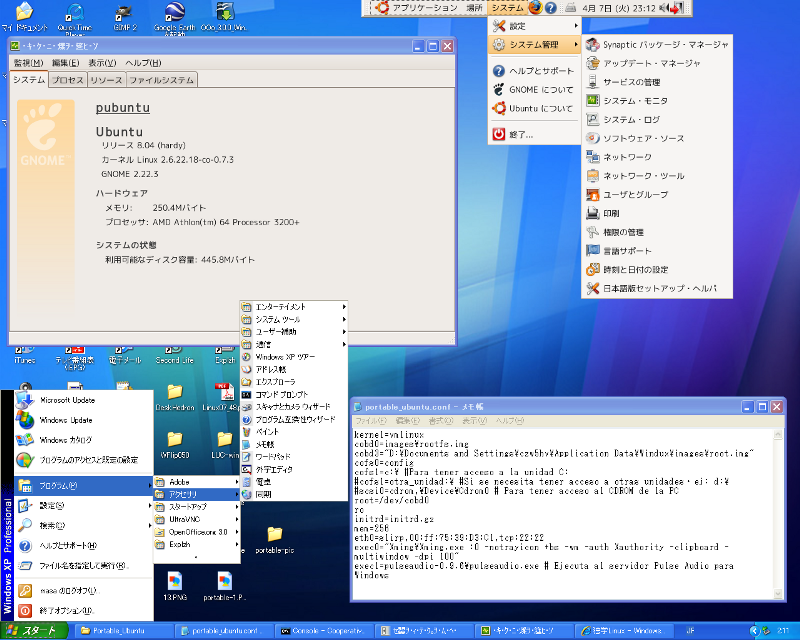Open portable_ubuntu.conf taskbar button

click(224, 631)
